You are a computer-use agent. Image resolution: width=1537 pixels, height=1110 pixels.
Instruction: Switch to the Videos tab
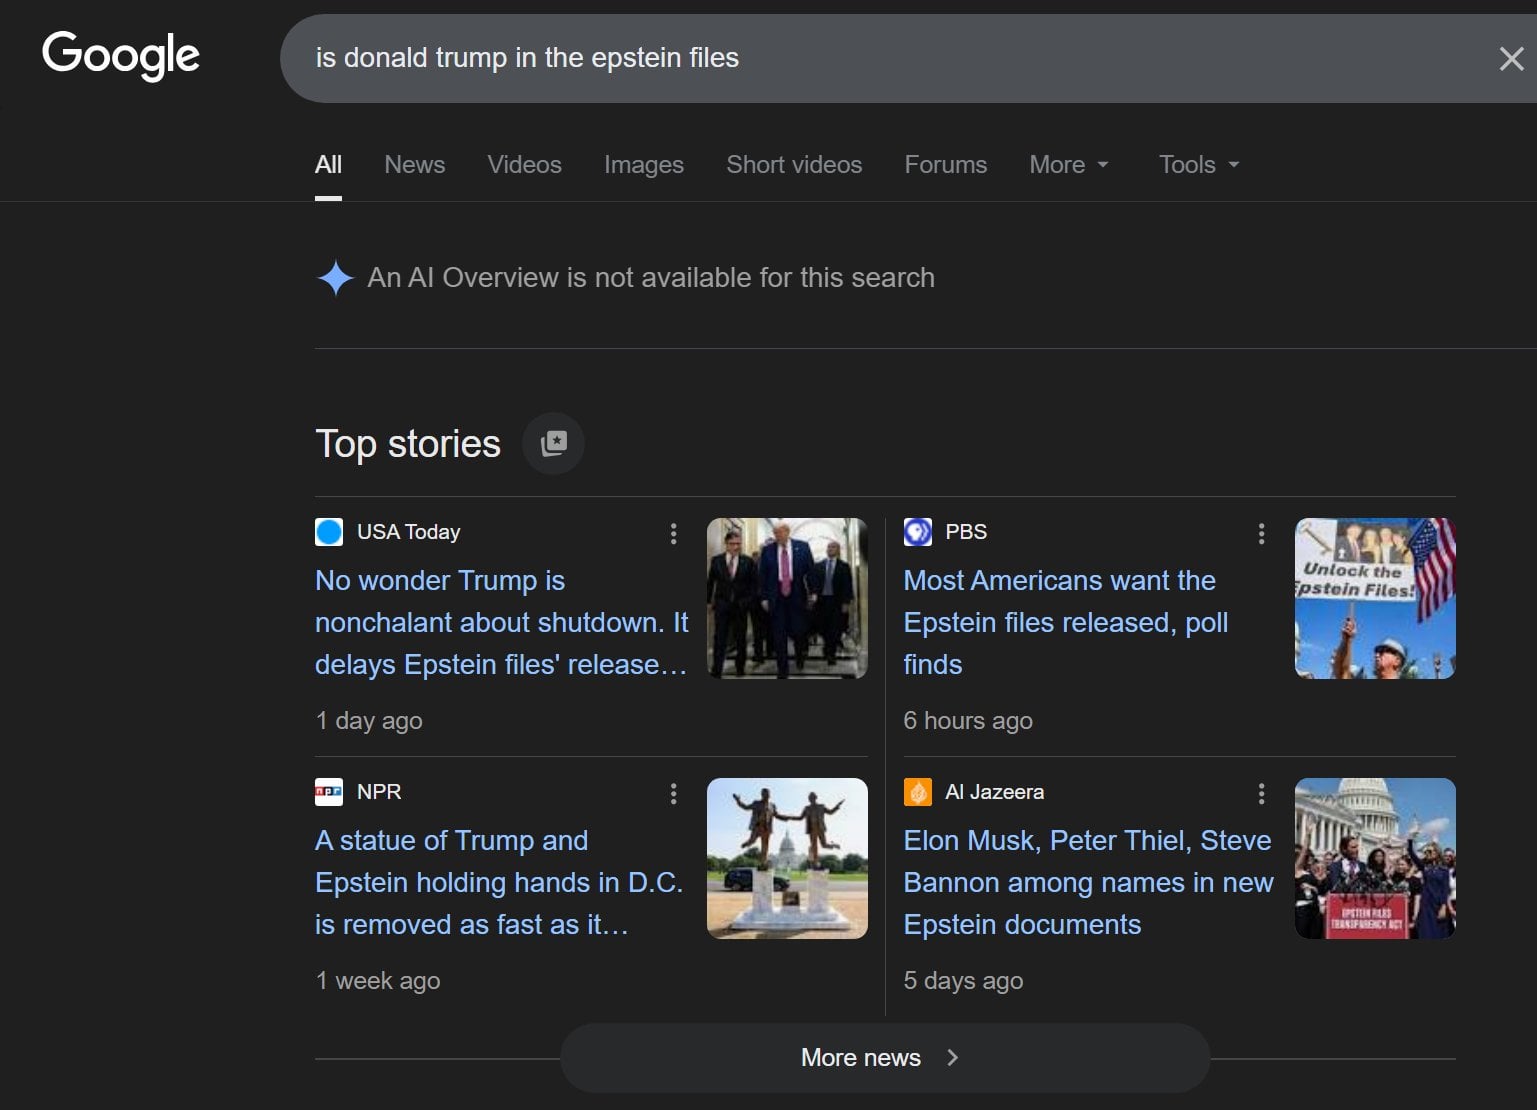[x=525, y=165]
